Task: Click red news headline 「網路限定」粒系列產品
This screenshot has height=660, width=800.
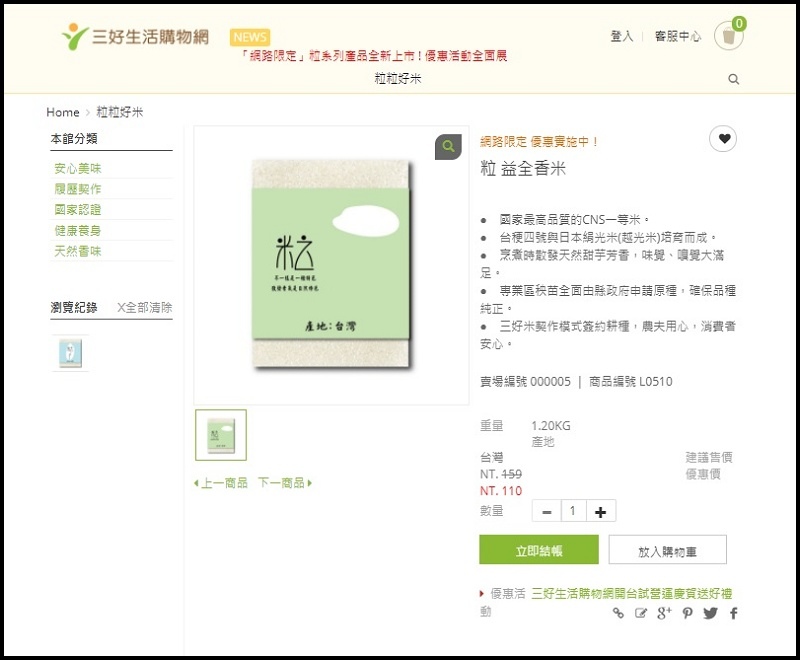Action: [373, 56]
